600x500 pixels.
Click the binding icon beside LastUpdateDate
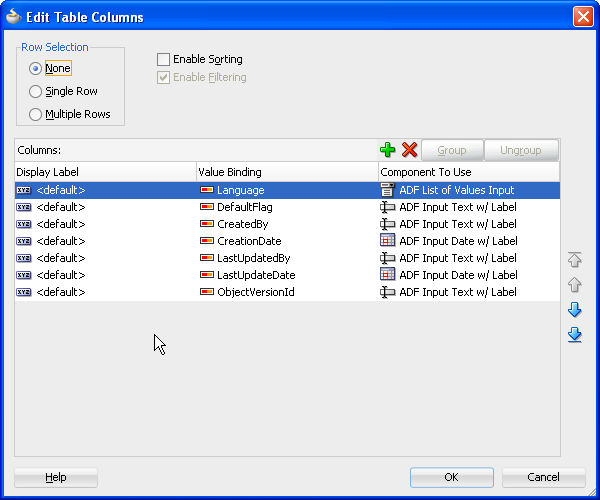coord(207,274)
